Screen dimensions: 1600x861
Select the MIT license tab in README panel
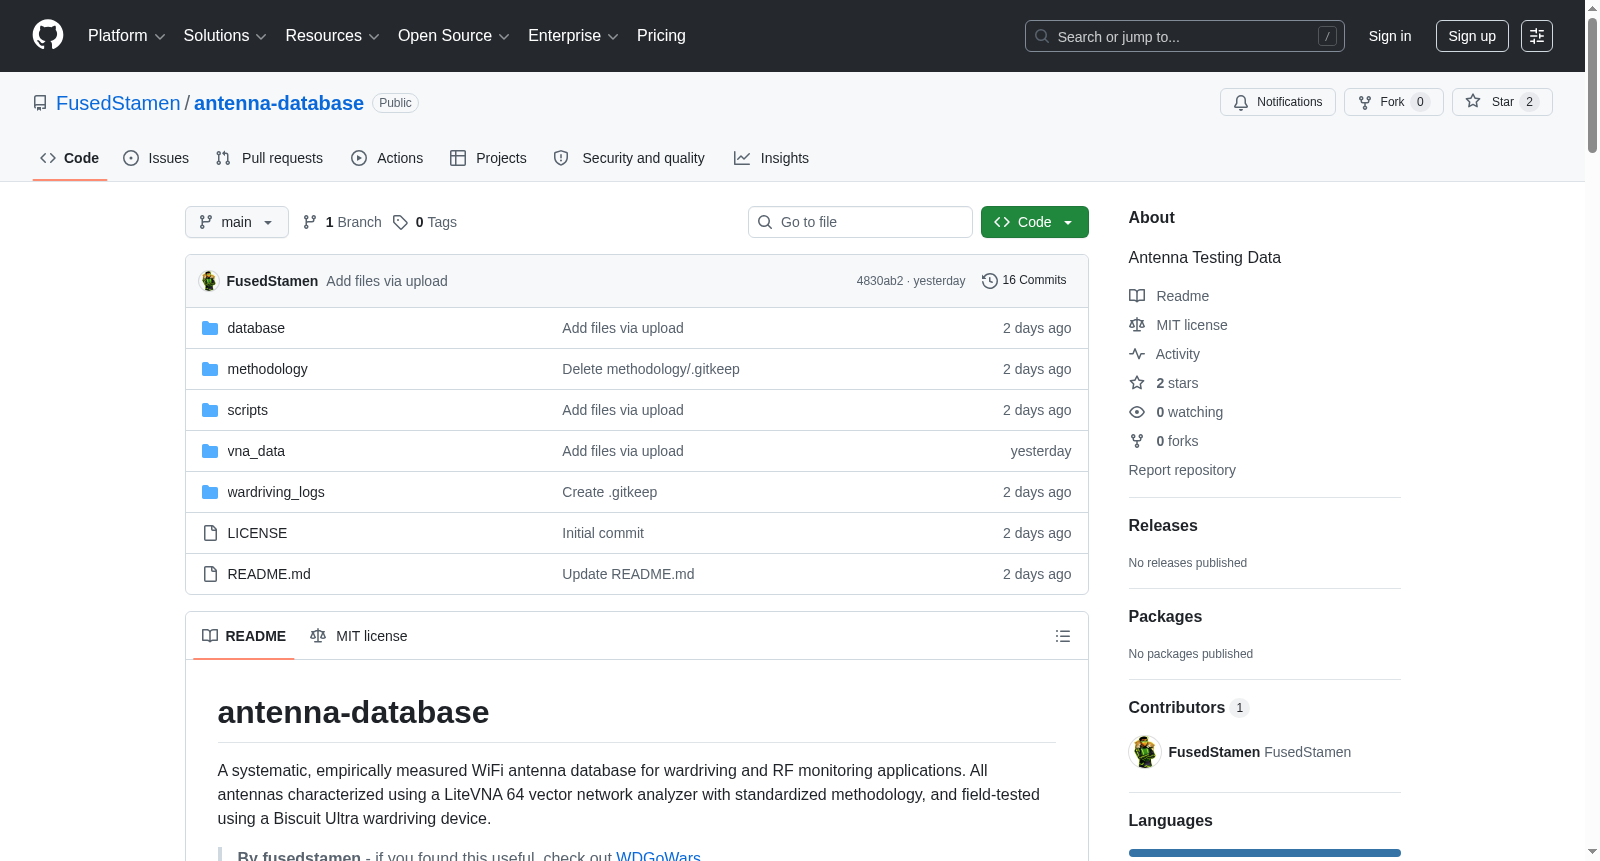pos(359,636)
